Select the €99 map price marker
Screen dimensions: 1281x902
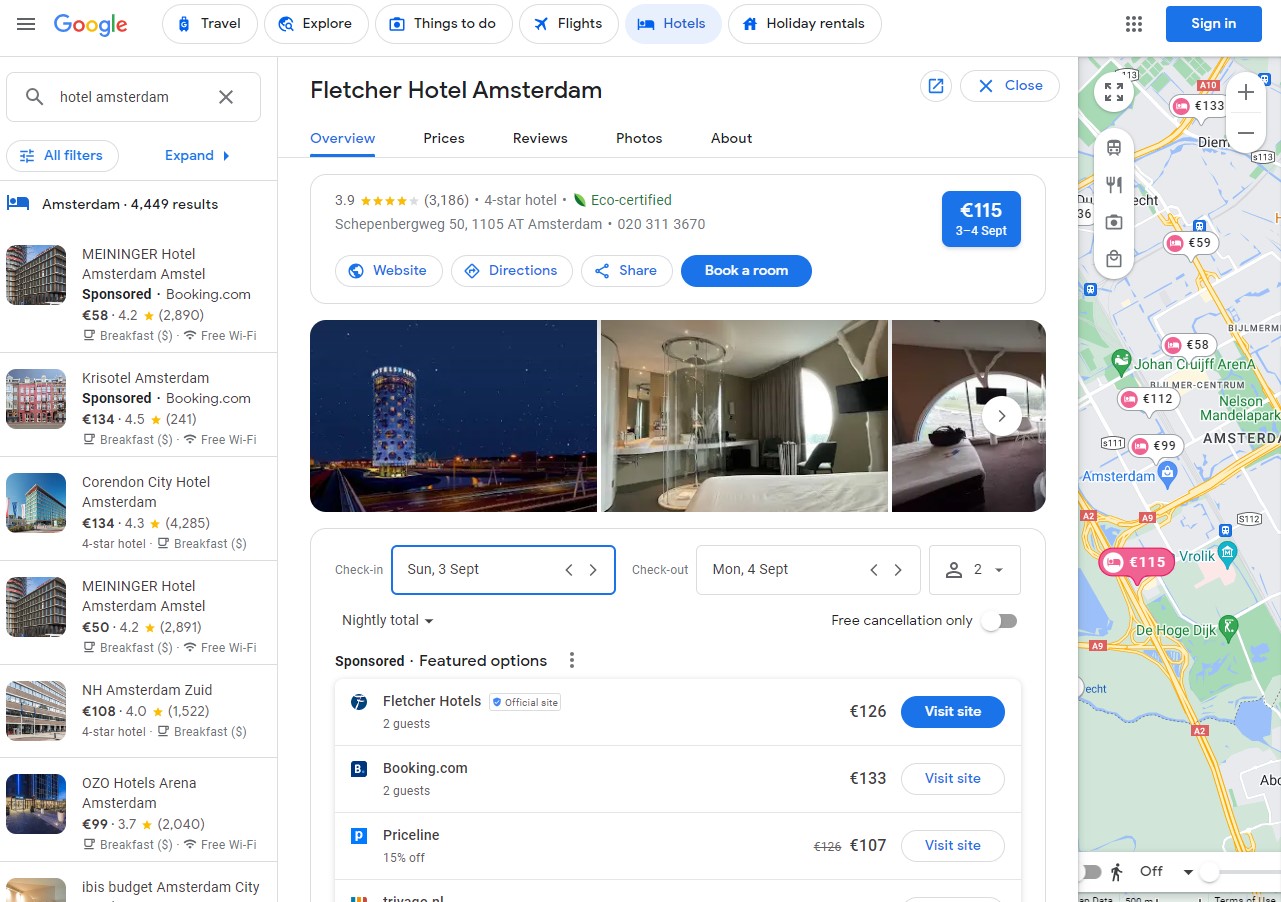(x=1154, y=445)
